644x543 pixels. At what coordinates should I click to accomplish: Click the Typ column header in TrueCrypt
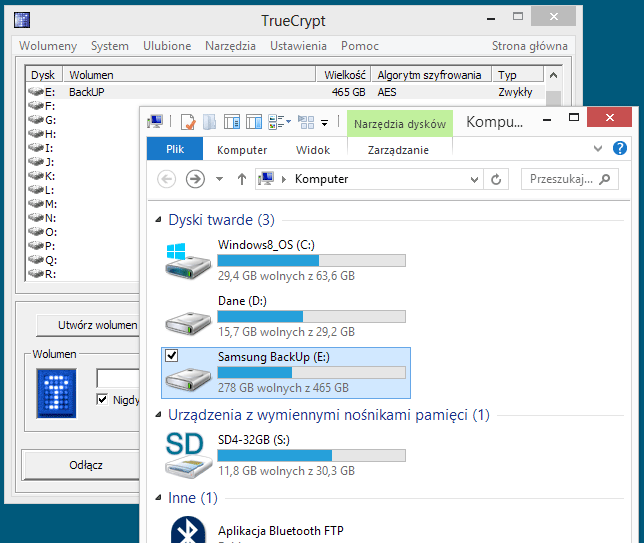[518, 75]
